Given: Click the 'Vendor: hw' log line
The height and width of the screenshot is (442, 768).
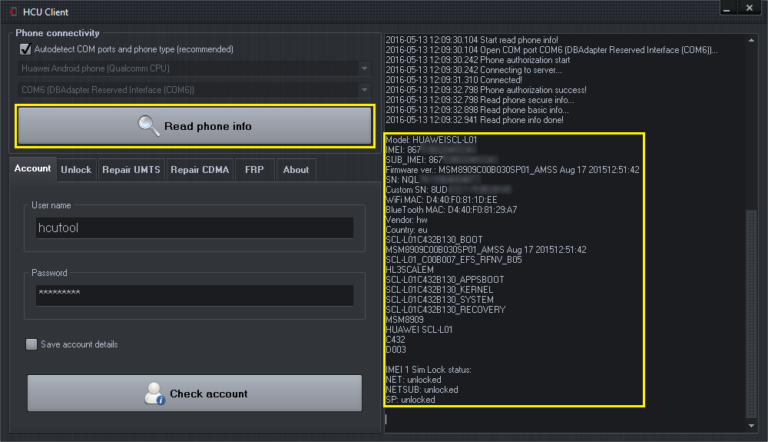Looking at the screenshot, I should coord(407,220).
